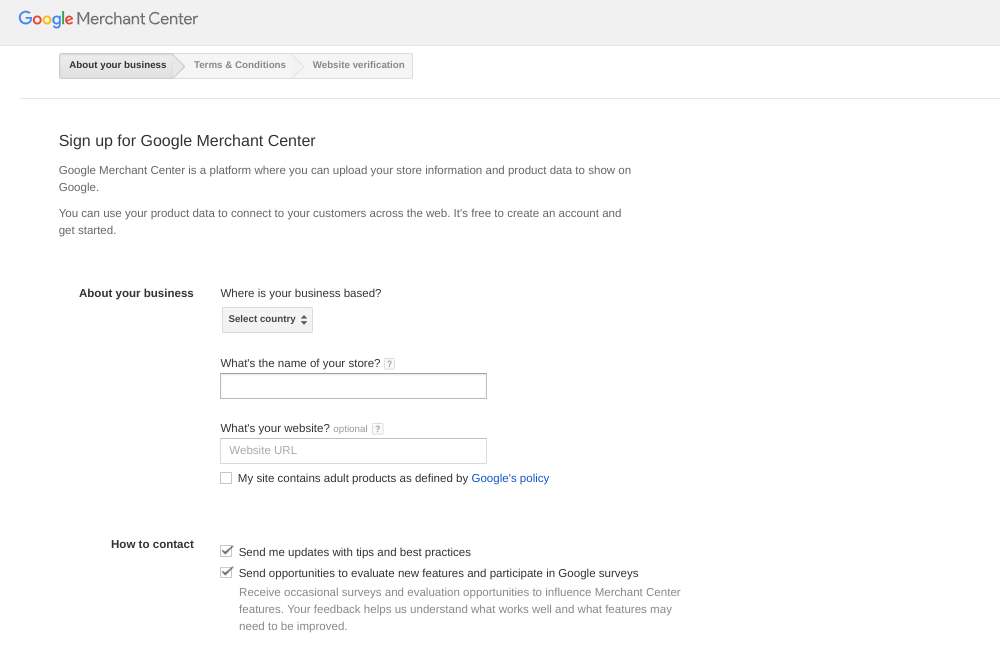Select the About your business step
This screenshot has width=1000, height=649.
pos(117,65)
